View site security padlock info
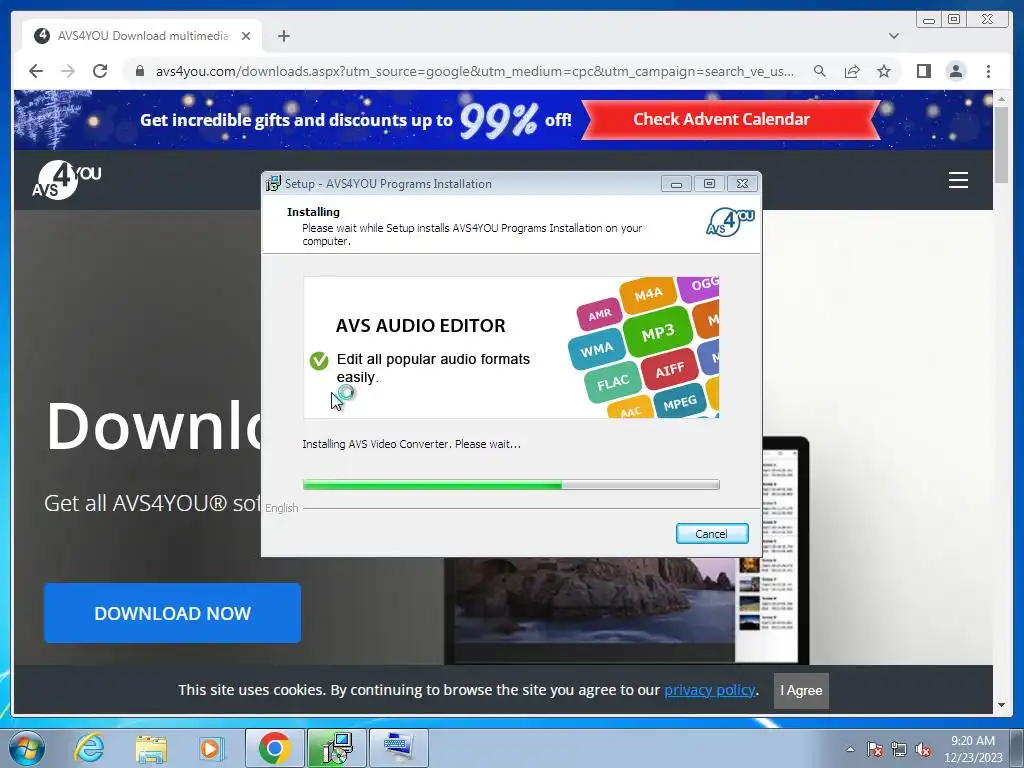Image resolution: width=1024 pixels, height=768 pixels. [139, 71]
